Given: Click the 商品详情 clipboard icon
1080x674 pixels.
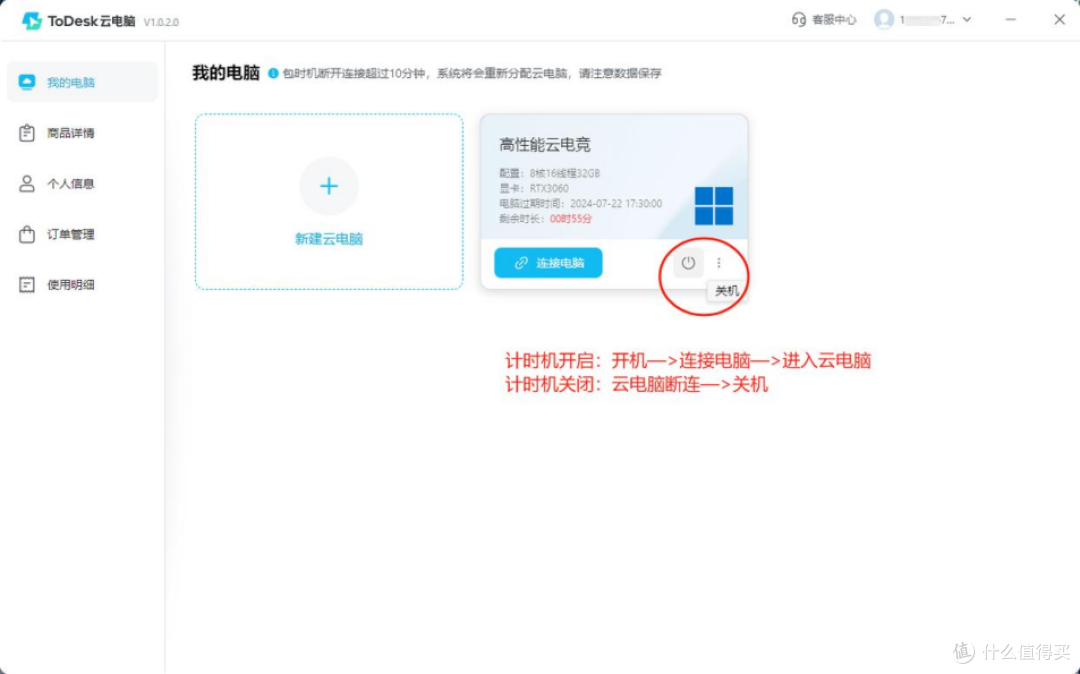Looking at the screenshot, I should tap(27, 133).
